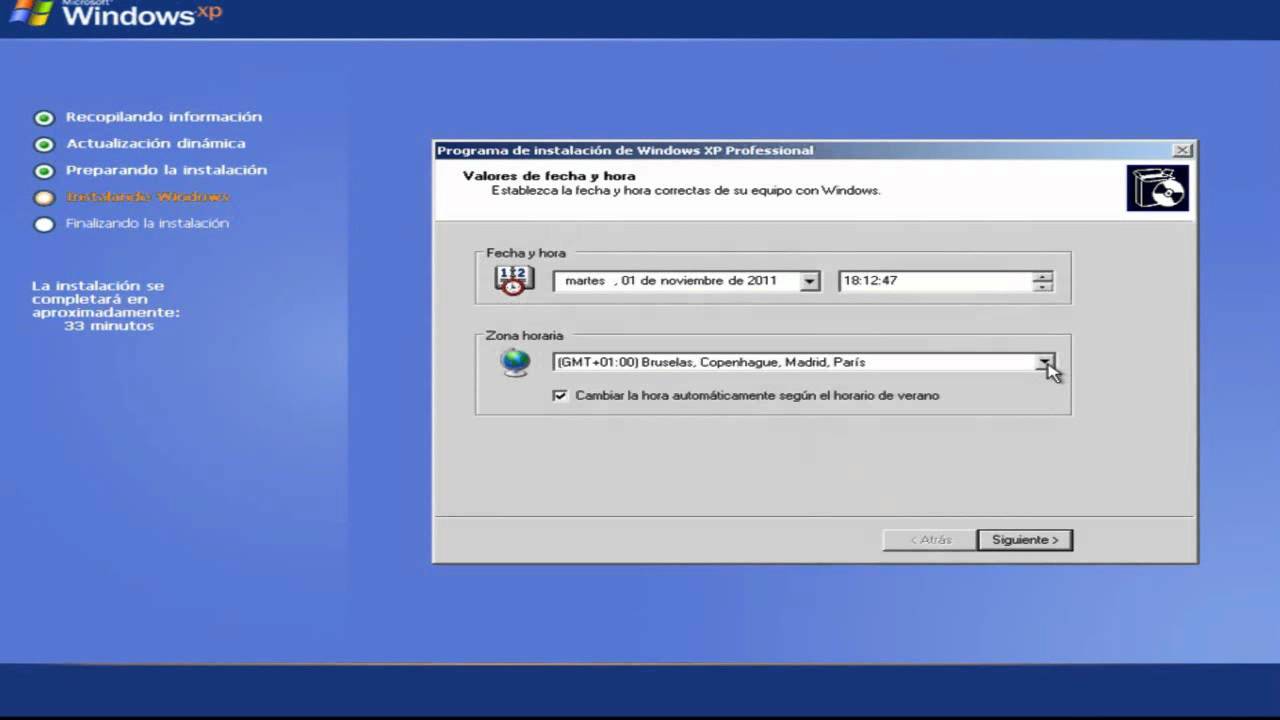Click the 'Zona horaria' group label

point(525,336)
